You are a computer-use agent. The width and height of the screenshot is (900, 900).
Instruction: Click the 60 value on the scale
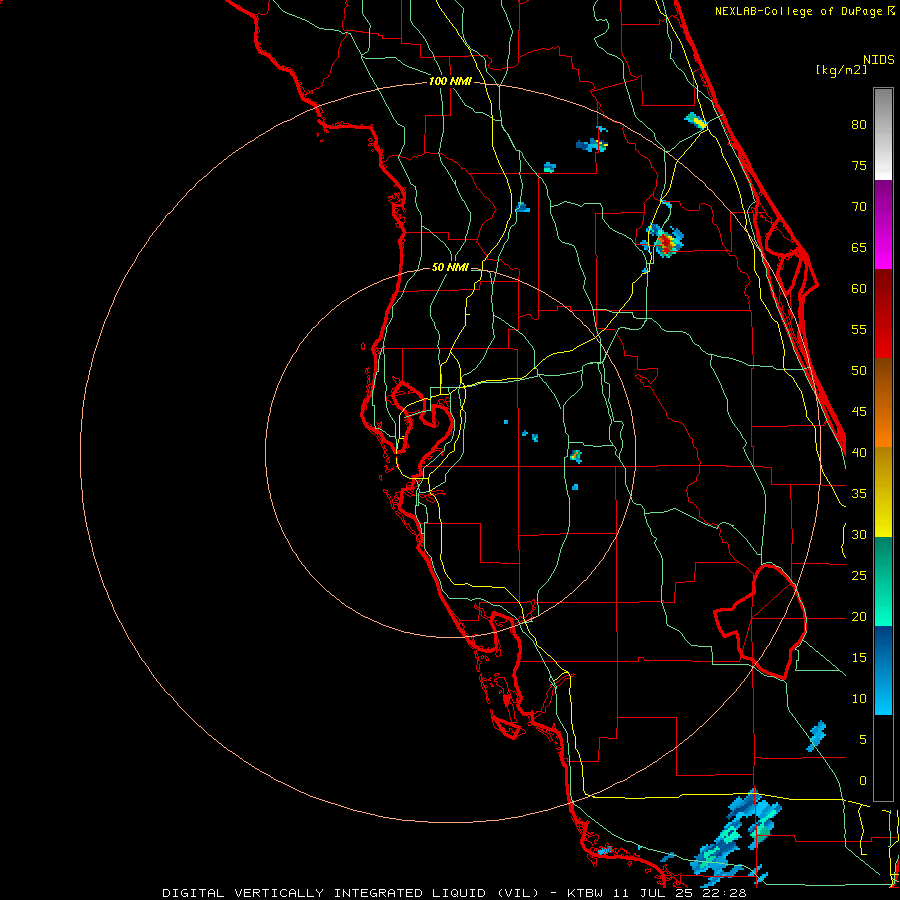pyautogui.click(x=859, y=289)
